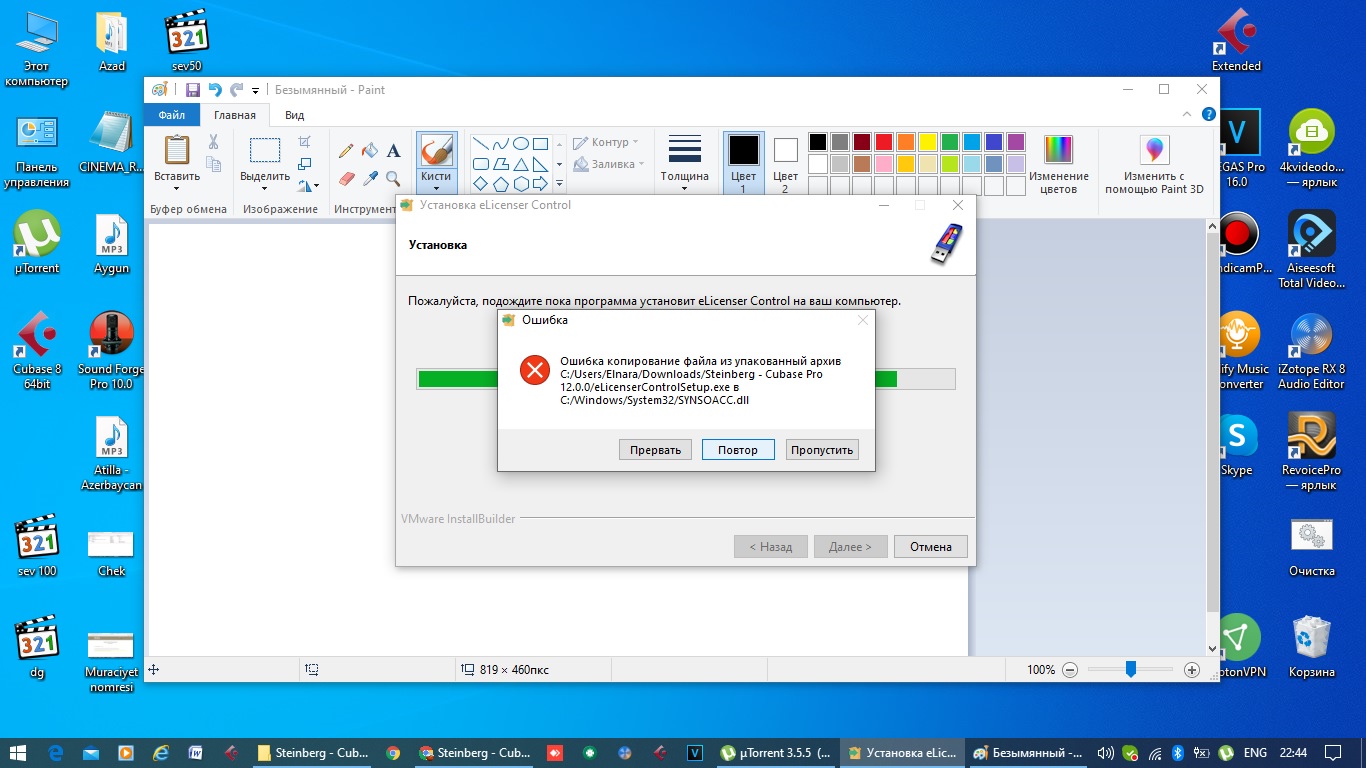
Task: Expand the Кисти brushes dropdown
Action: coord(436,187)
